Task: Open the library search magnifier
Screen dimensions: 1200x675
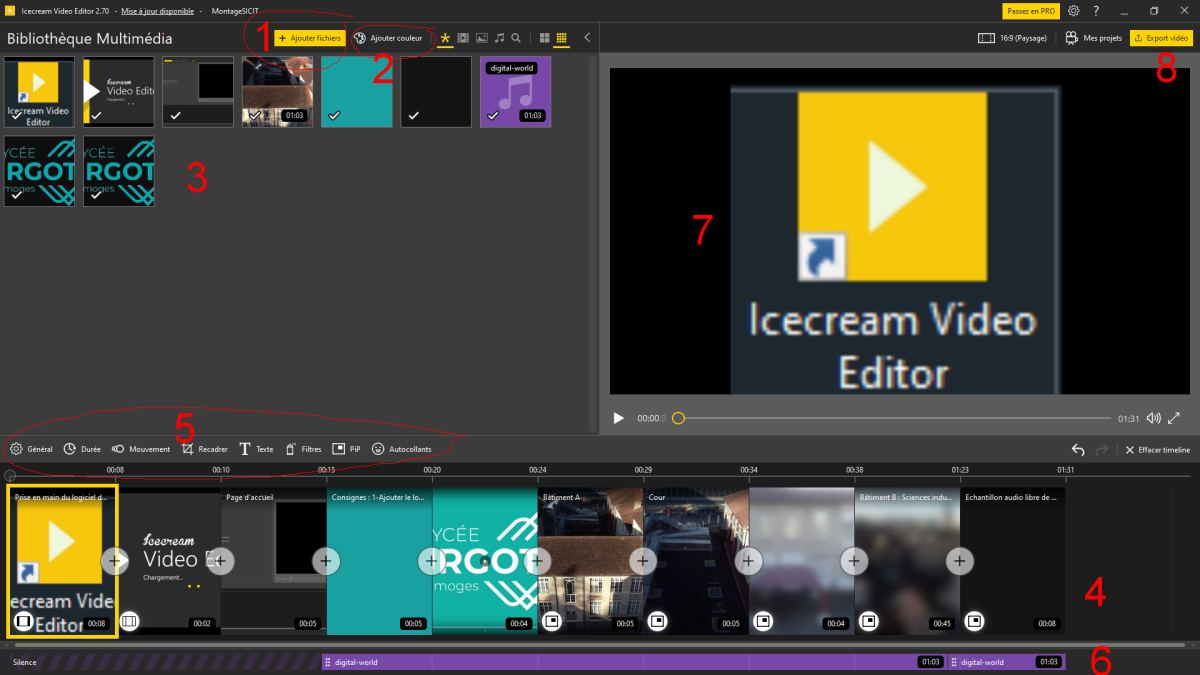Action: 516,38
